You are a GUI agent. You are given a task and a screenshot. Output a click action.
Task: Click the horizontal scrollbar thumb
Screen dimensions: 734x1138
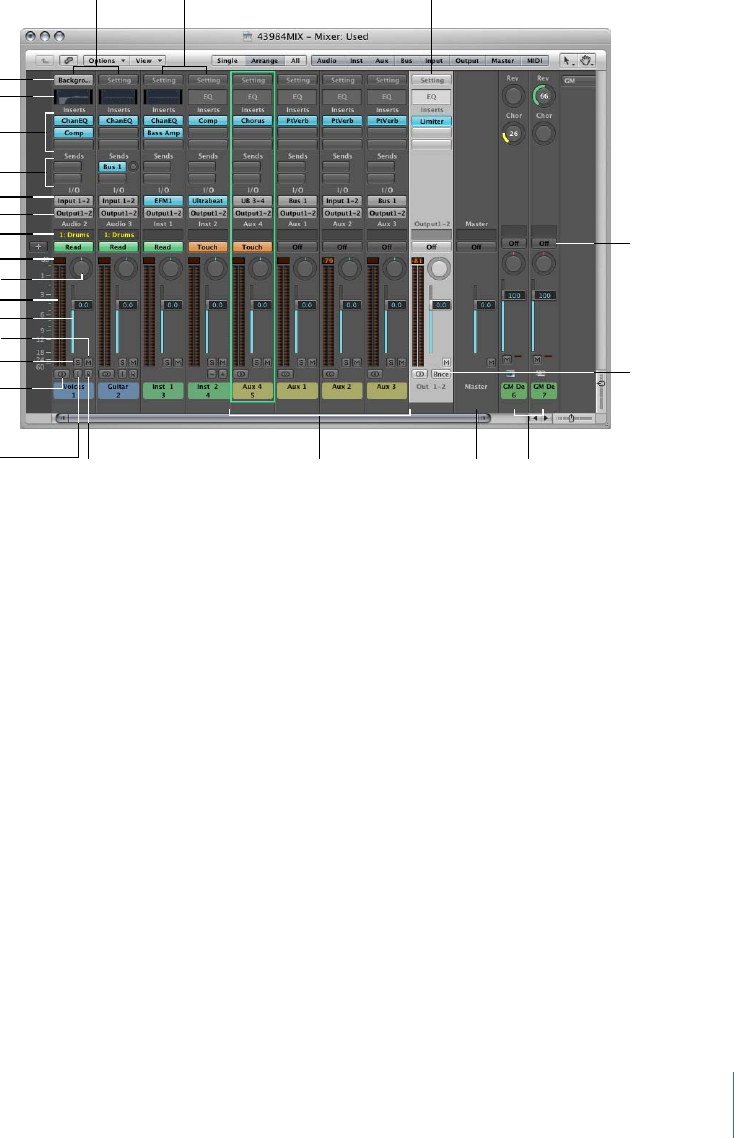[272, 418]
